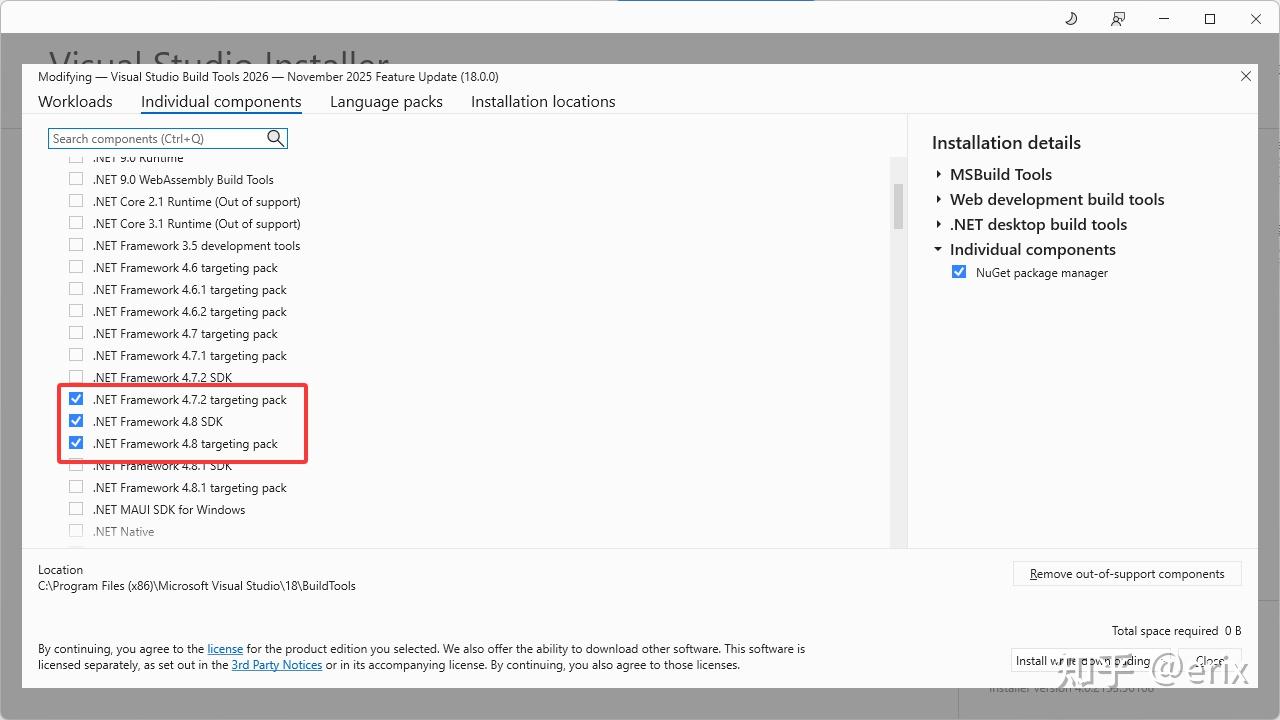This screenshot has width=1280, height=720.
Task: Check .NET 9.0 WebAssembly Build Tools
Action: pyautogui.click(x=76, y=179)
